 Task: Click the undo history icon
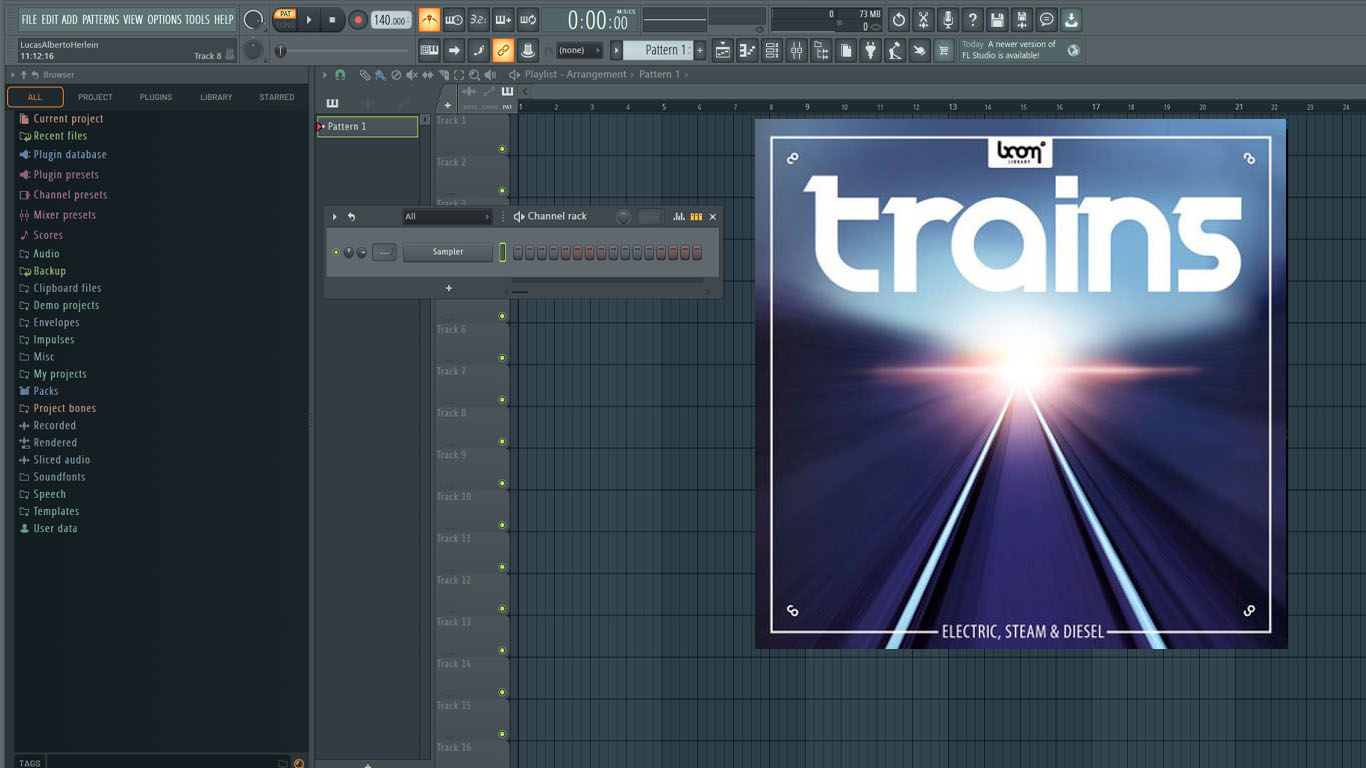(898, 20)
